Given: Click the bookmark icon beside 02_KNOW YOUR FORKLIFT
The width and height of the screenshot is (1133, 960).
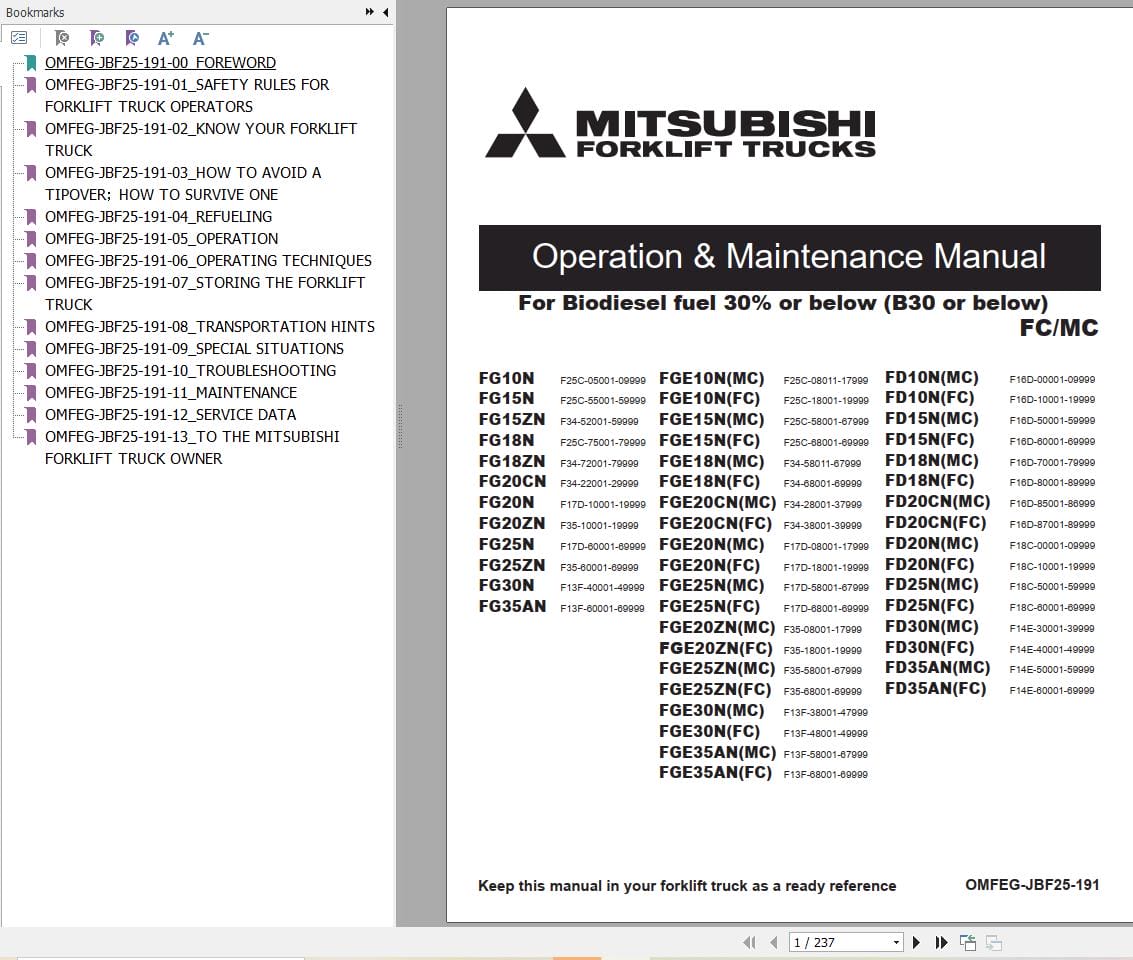Looking at the screenshot, I should [31, 129].
